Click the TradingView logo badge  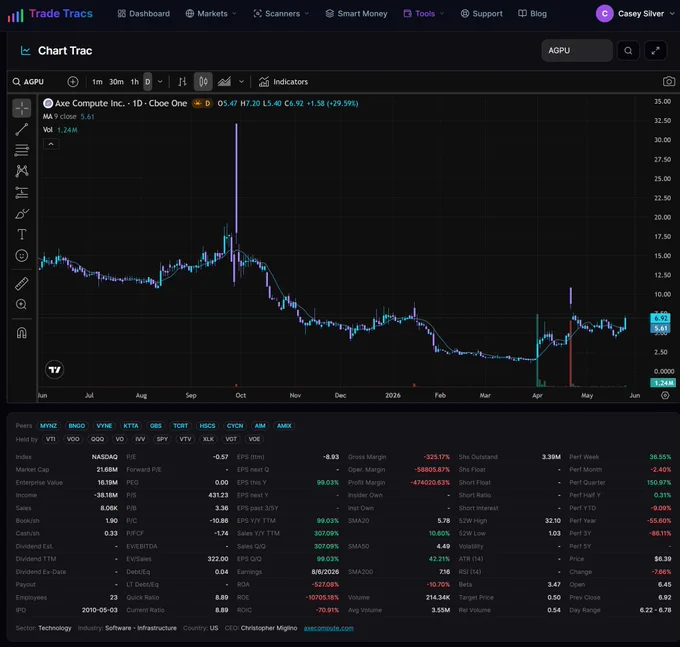tap(55, 369)
